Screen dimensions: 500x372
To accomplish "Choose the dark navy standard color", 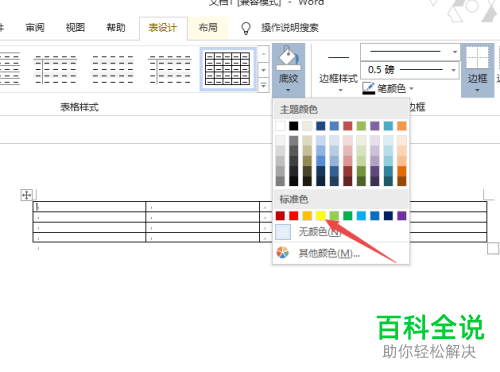I will 388,216.
